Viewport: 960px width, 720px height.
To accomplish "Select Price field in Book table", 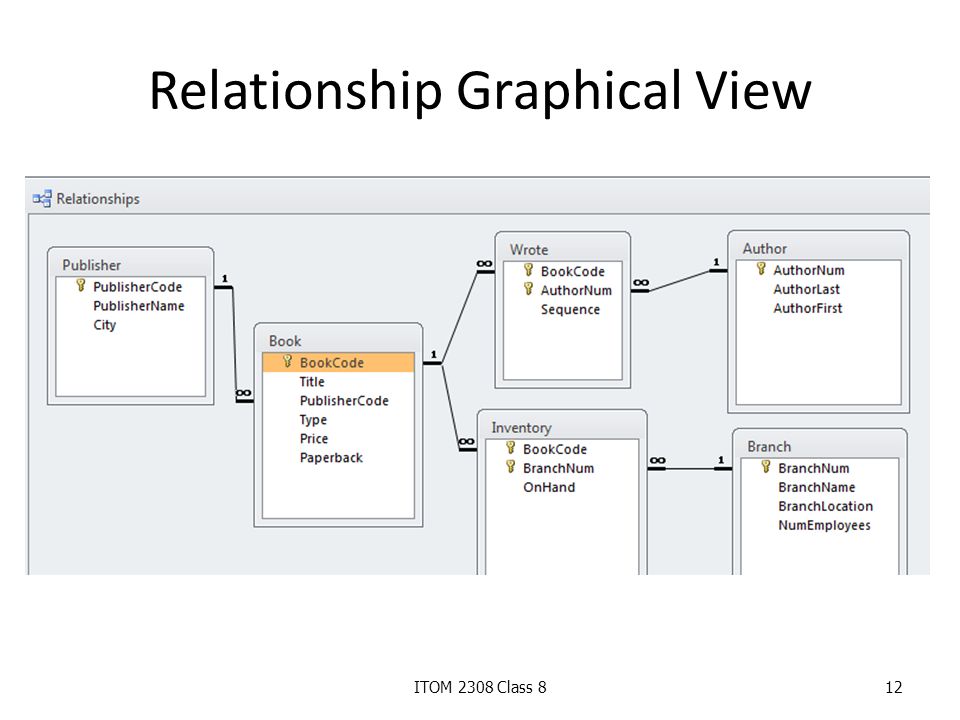I will coord(338,438).
